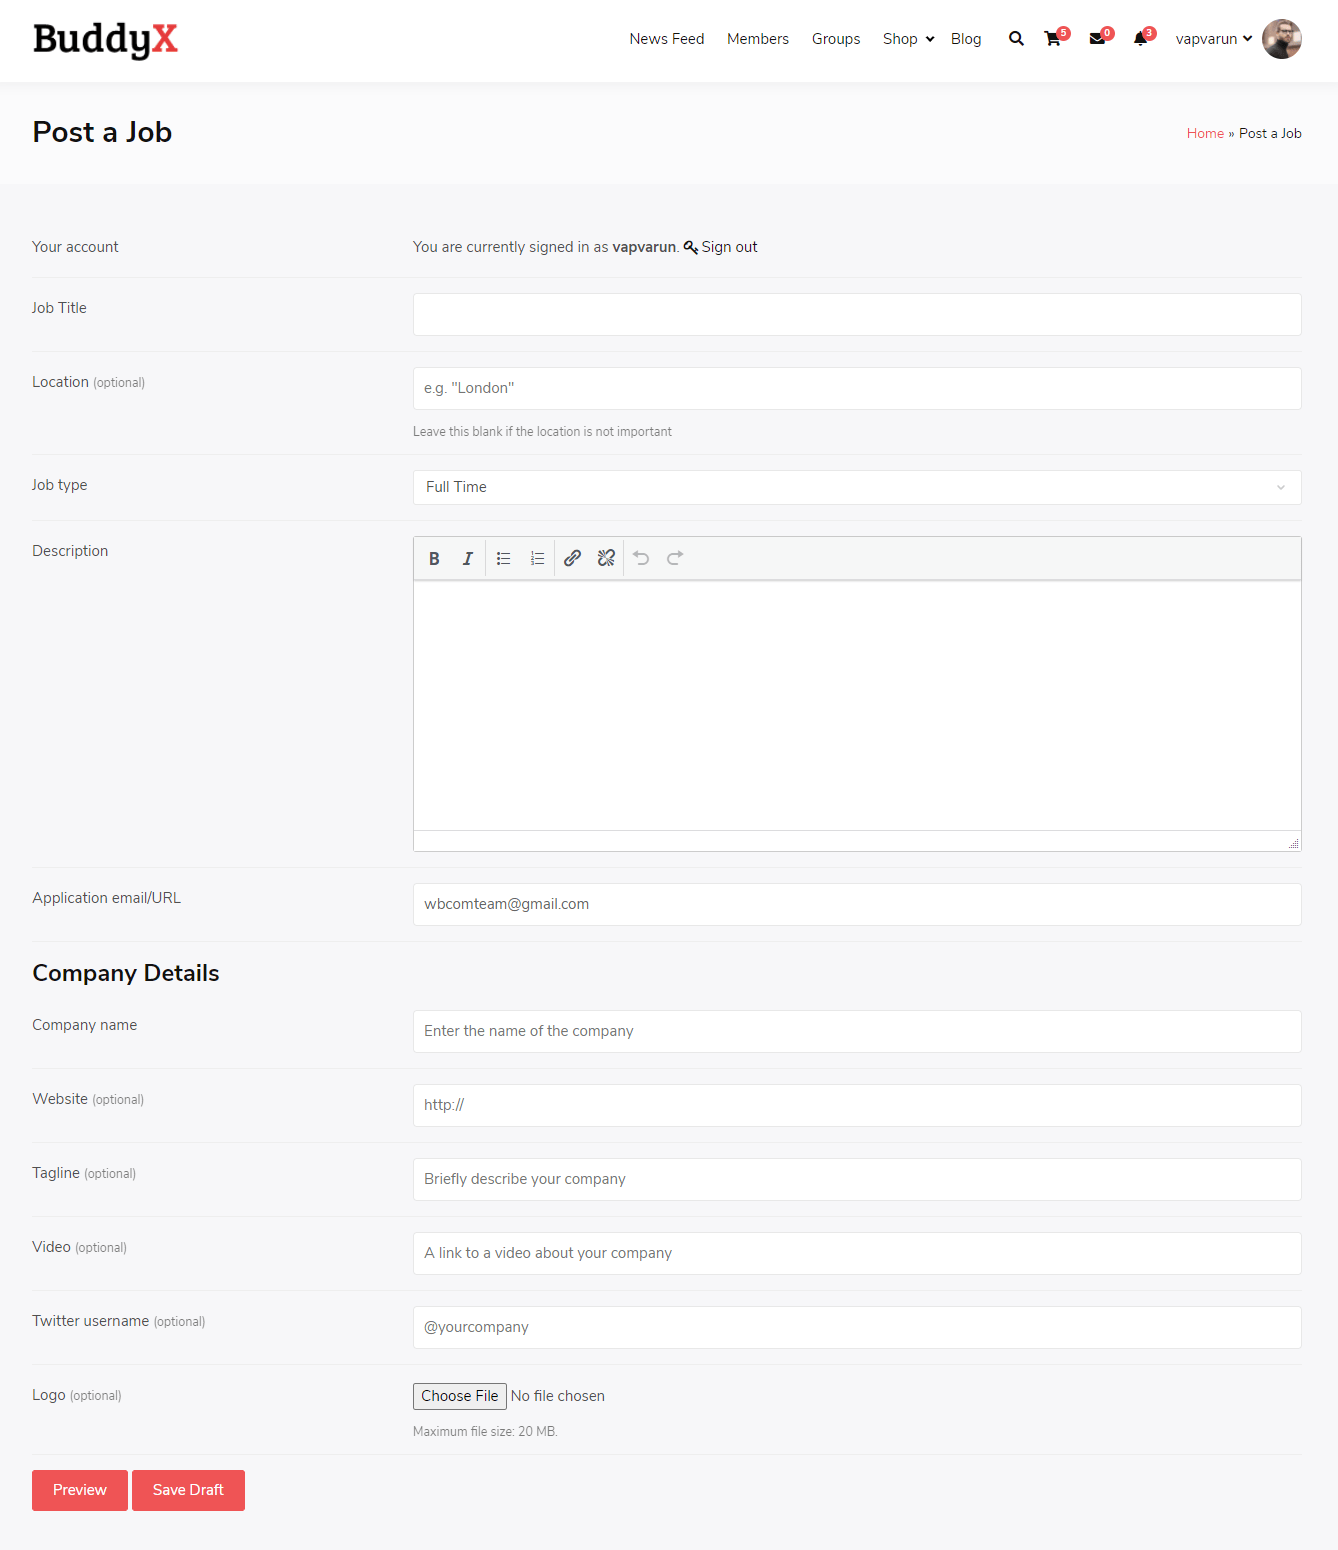1338x1550 pixels.
Task: Click the Sign out link
Action: tap(729, 247)
